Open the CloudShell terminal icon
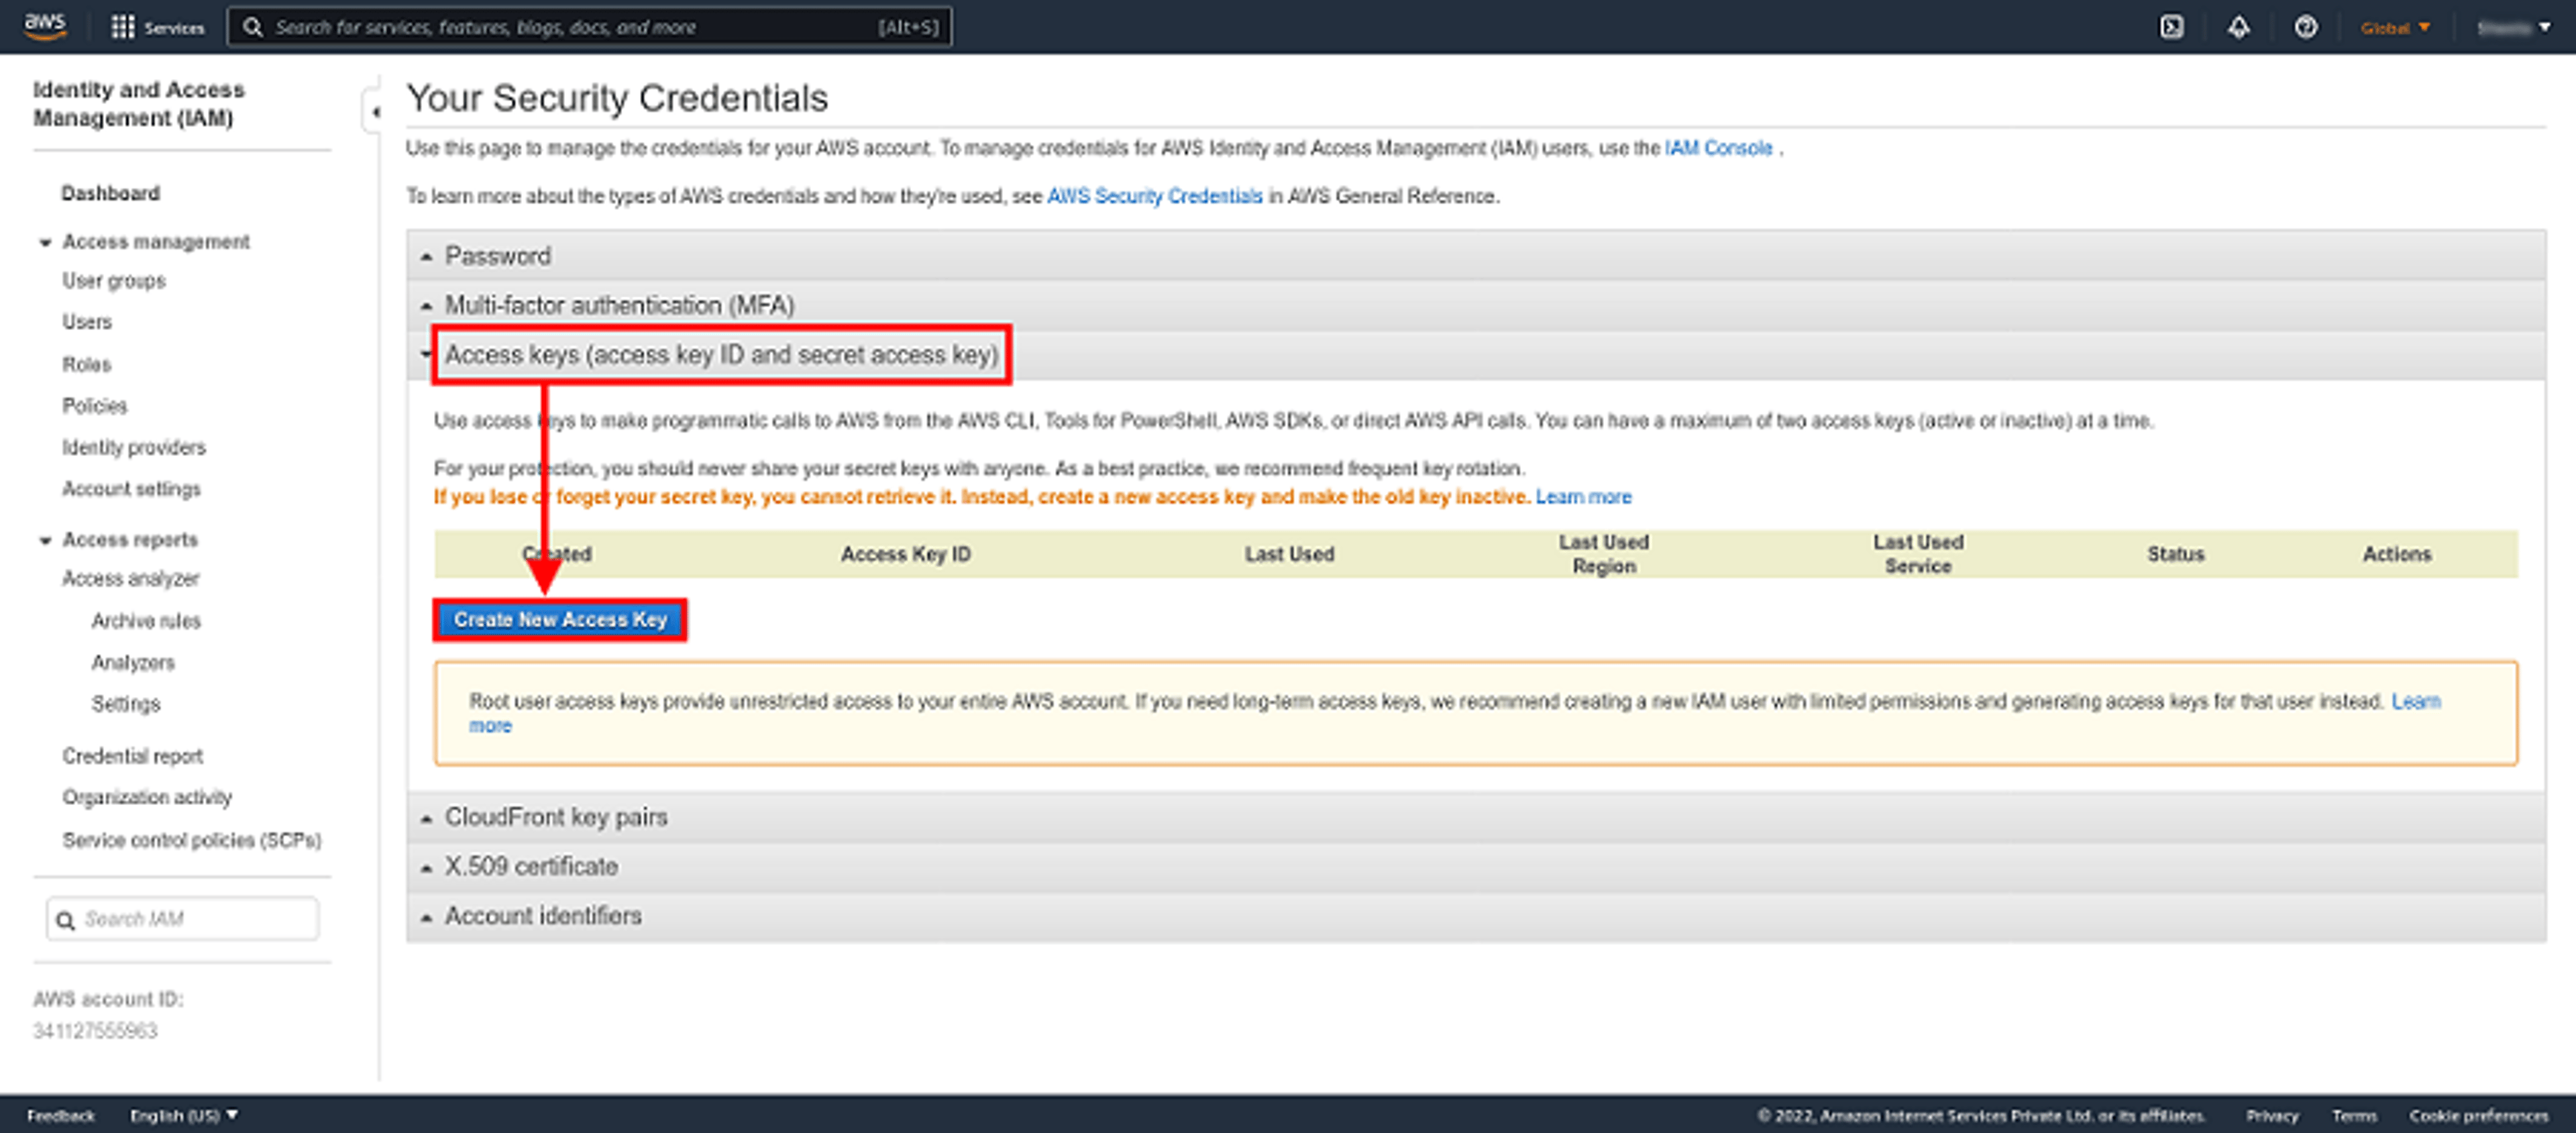2576x1133 pixels. [2172, 27]
